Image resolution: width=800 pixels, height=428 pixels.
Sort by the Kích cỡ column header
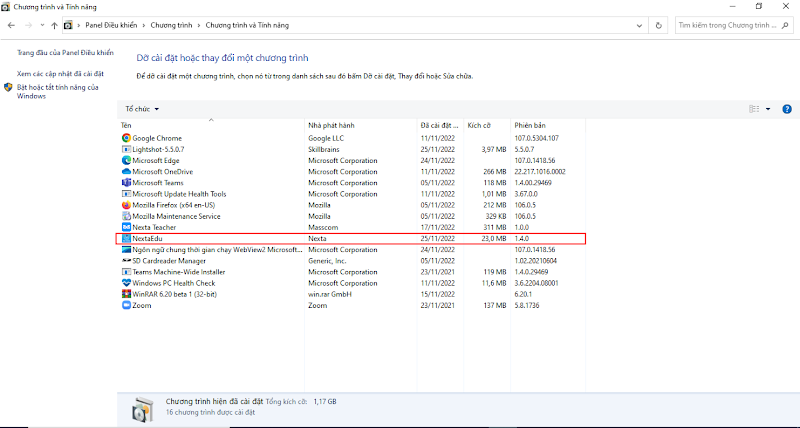click(480, 125)
